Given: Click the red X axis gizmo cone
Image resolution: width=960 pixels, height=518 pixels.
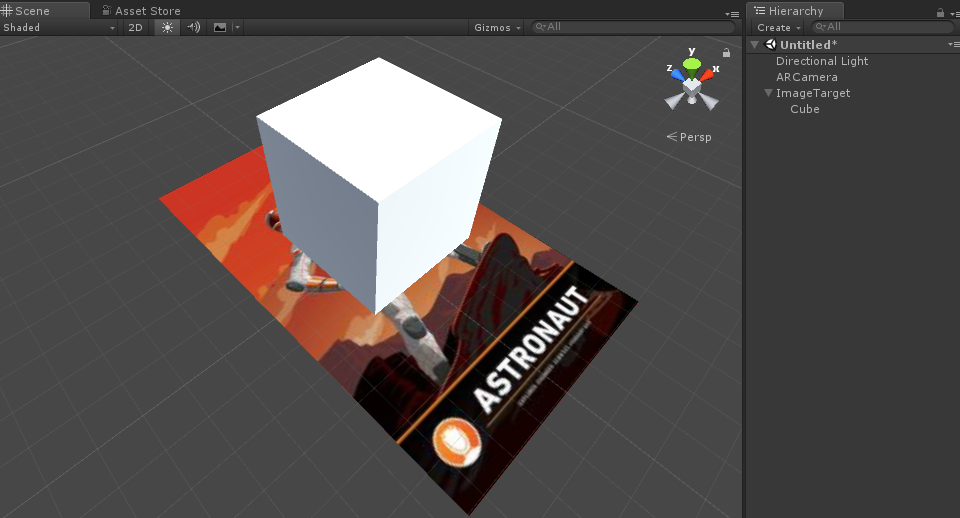Looking at the screenshot, I should pos(707,75).
